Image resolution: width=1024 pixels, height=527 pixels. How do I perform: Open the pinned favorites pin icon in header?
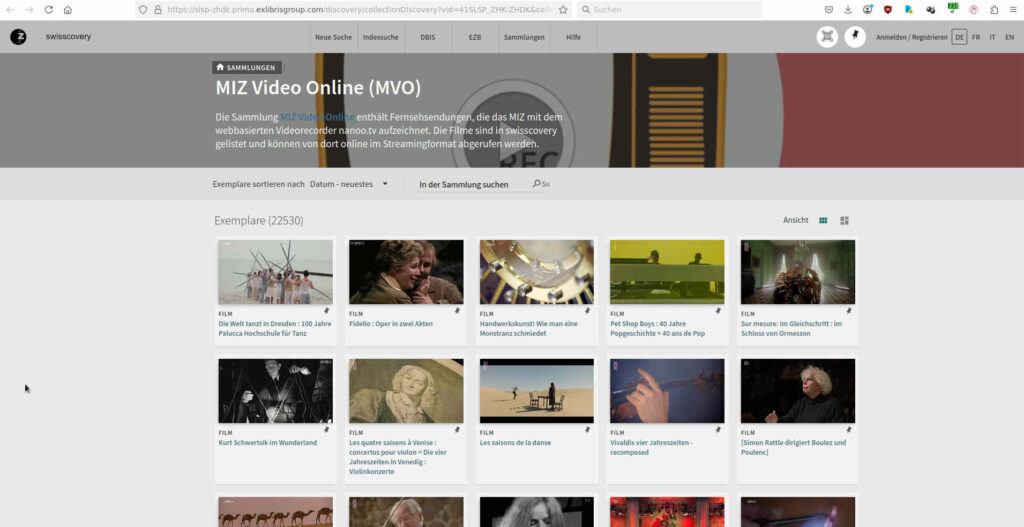(855, 37)
